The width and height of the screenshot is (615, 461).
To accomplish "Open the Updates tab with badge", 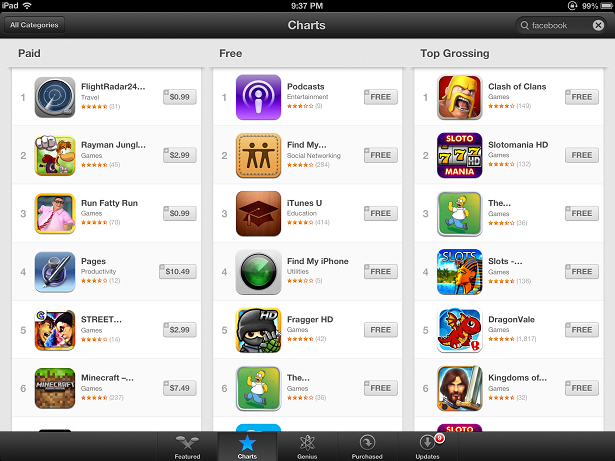I will tap(428, 447).
